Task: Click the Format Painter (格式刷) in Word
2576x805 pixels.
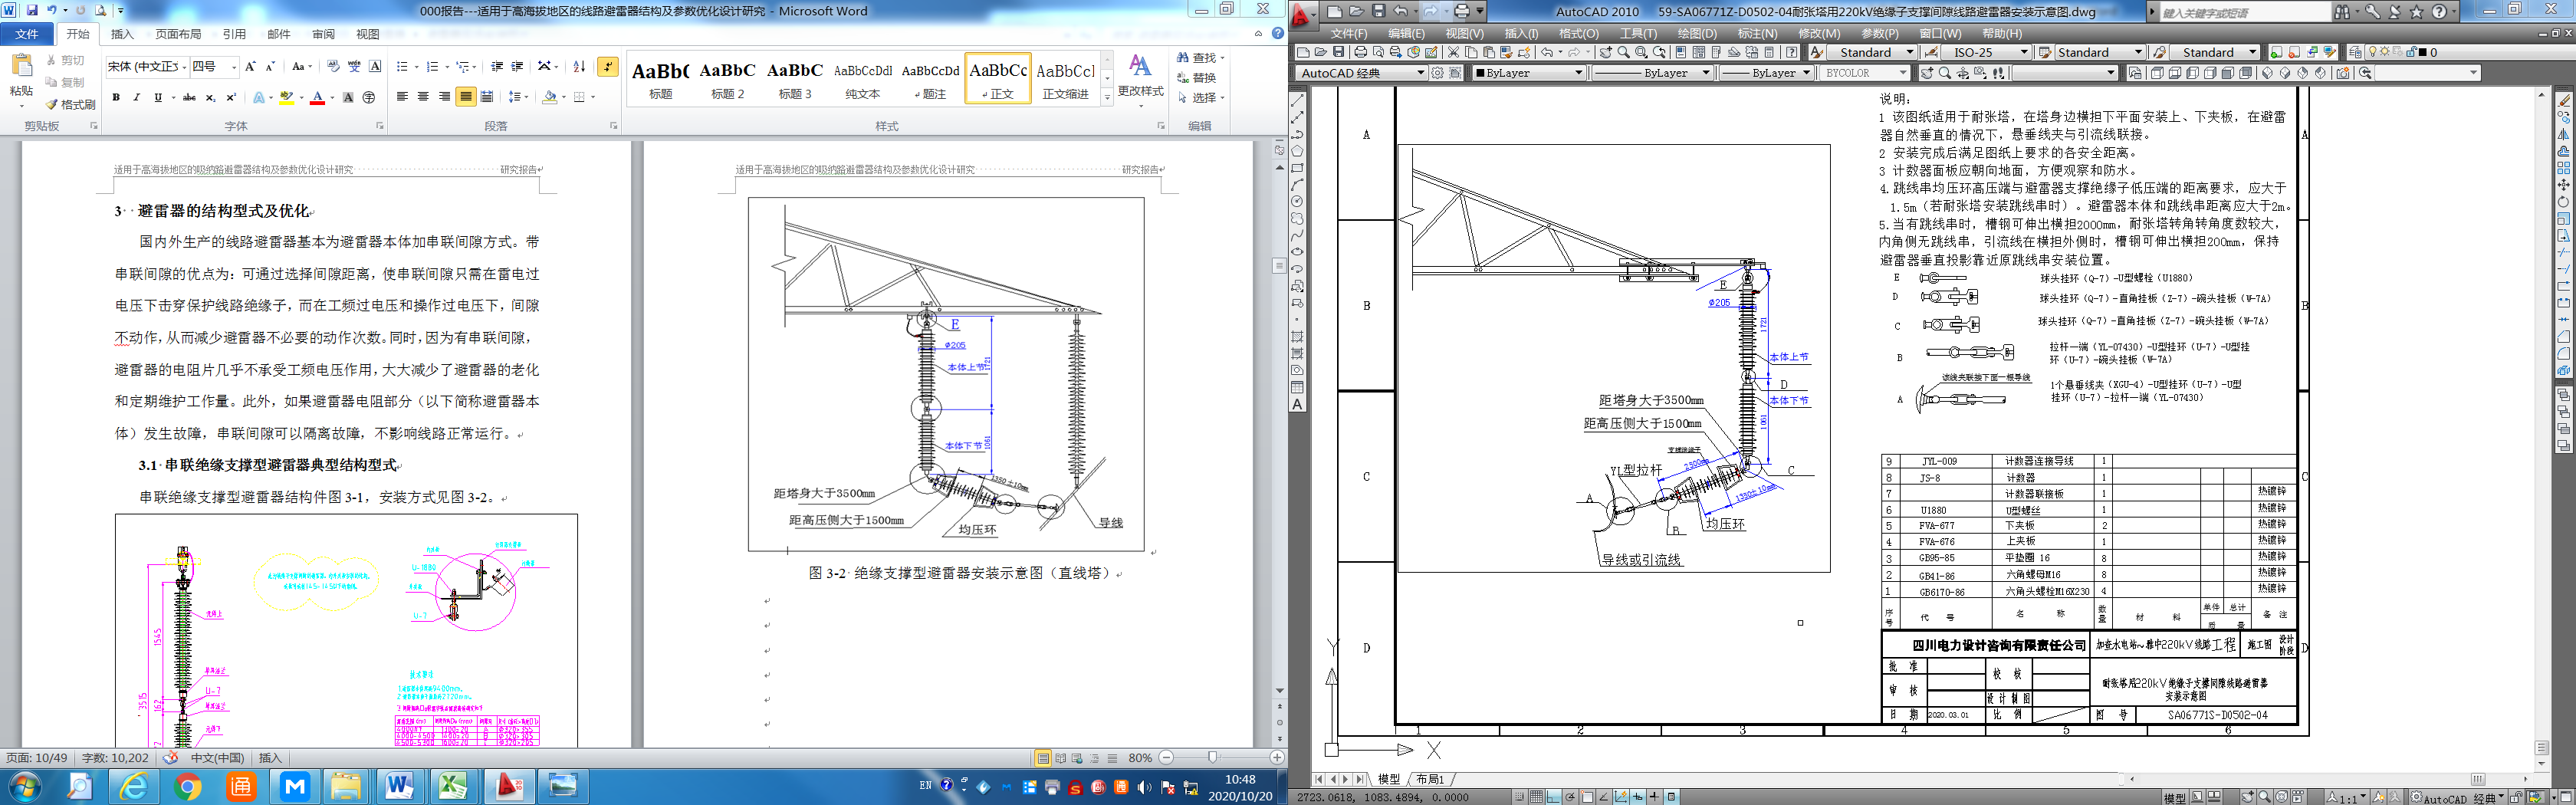Action: pyautogui.click(x=70, y=104)
